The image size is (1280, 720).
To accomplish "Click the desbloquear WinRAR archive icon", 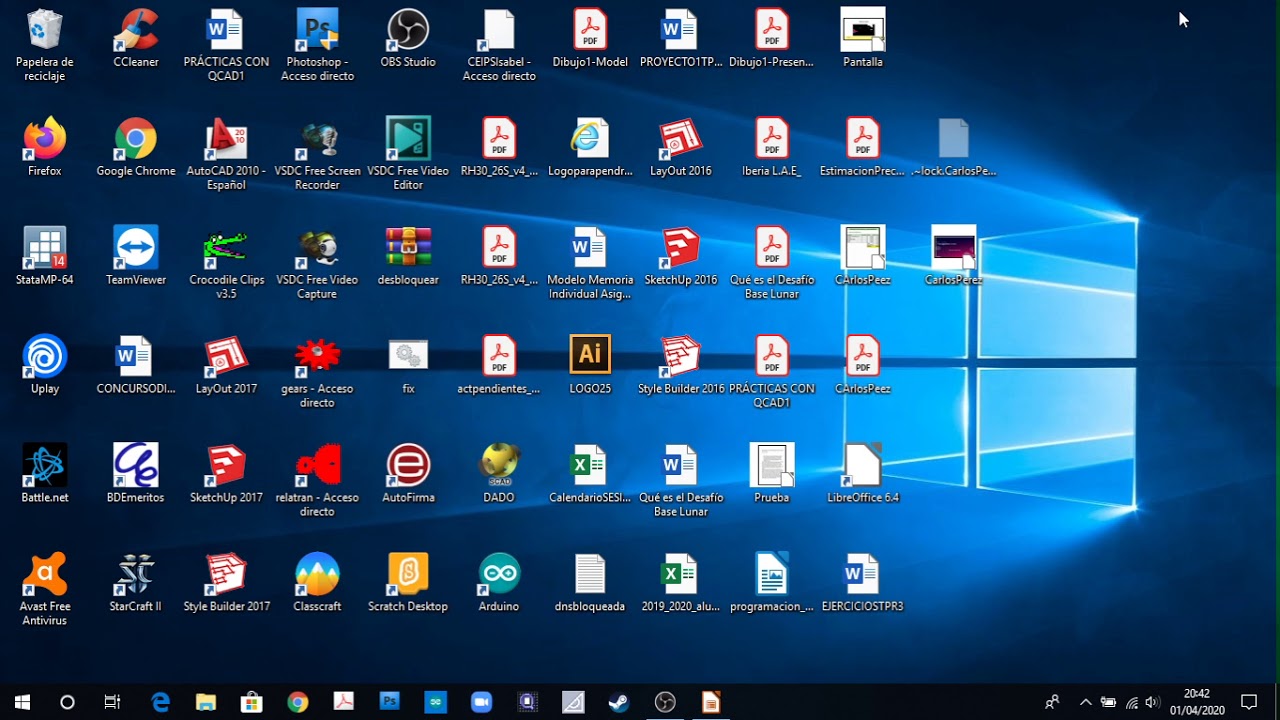I will tap(408, 248).
